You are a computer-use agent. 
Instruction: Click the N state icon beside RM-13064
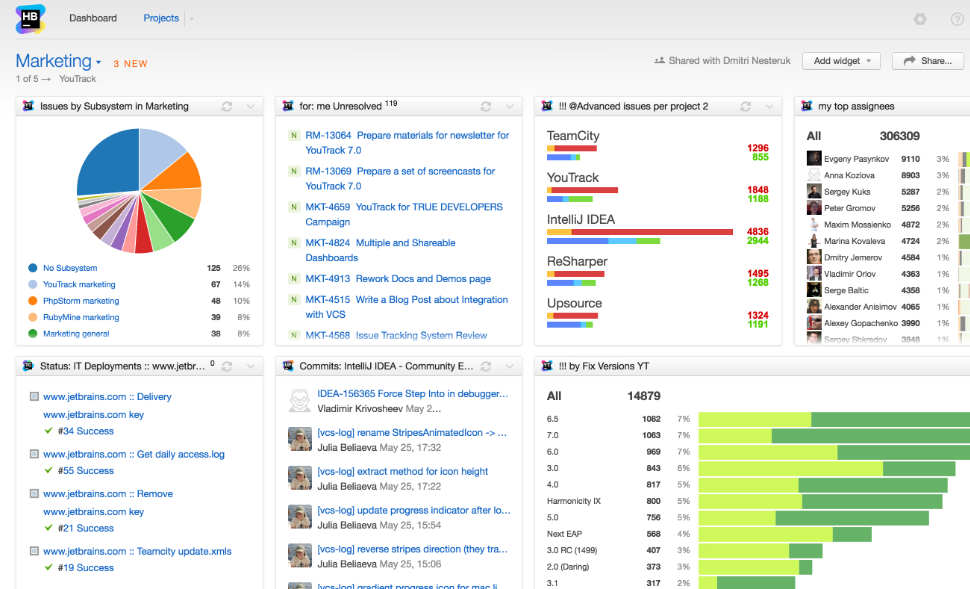pyautogui.click(x=294, y=135)
